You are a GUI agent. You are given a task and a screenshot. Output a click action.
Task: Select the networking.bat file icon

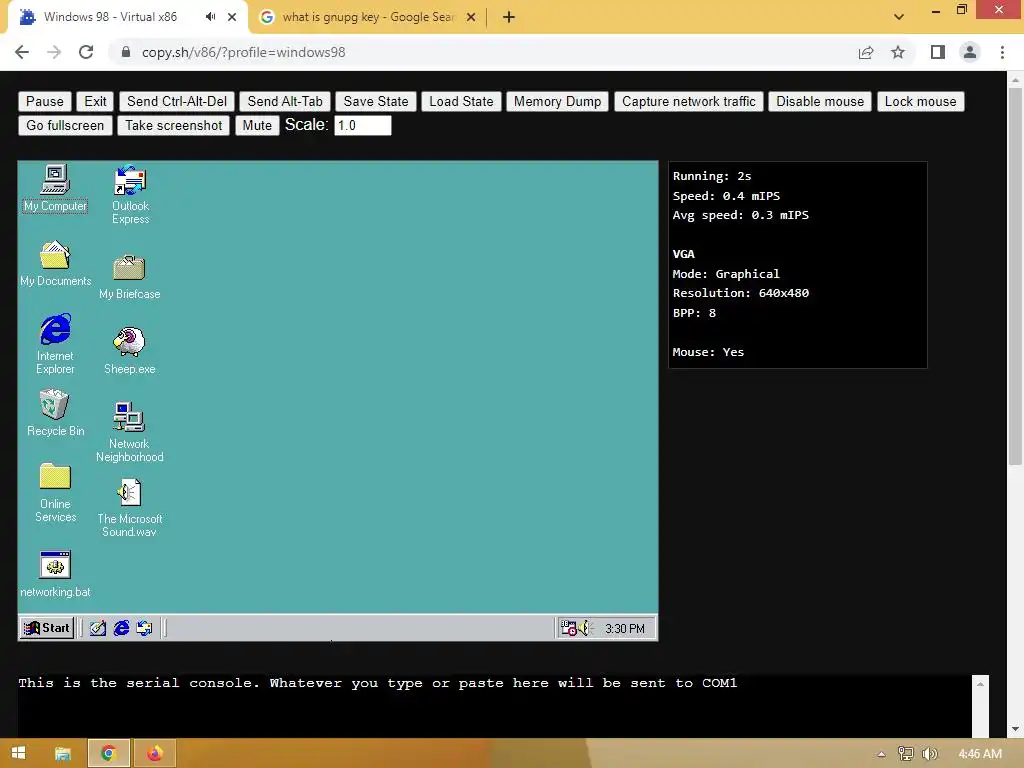56,574
